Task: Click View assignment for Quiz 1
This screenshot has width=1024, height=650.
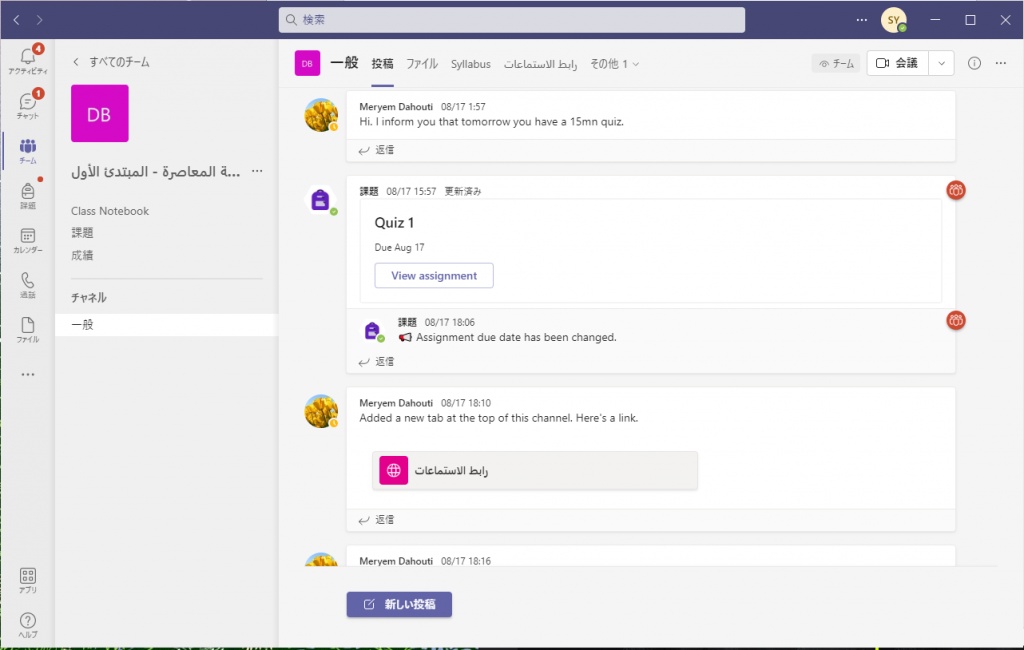Action: click(x=434, y=276)
